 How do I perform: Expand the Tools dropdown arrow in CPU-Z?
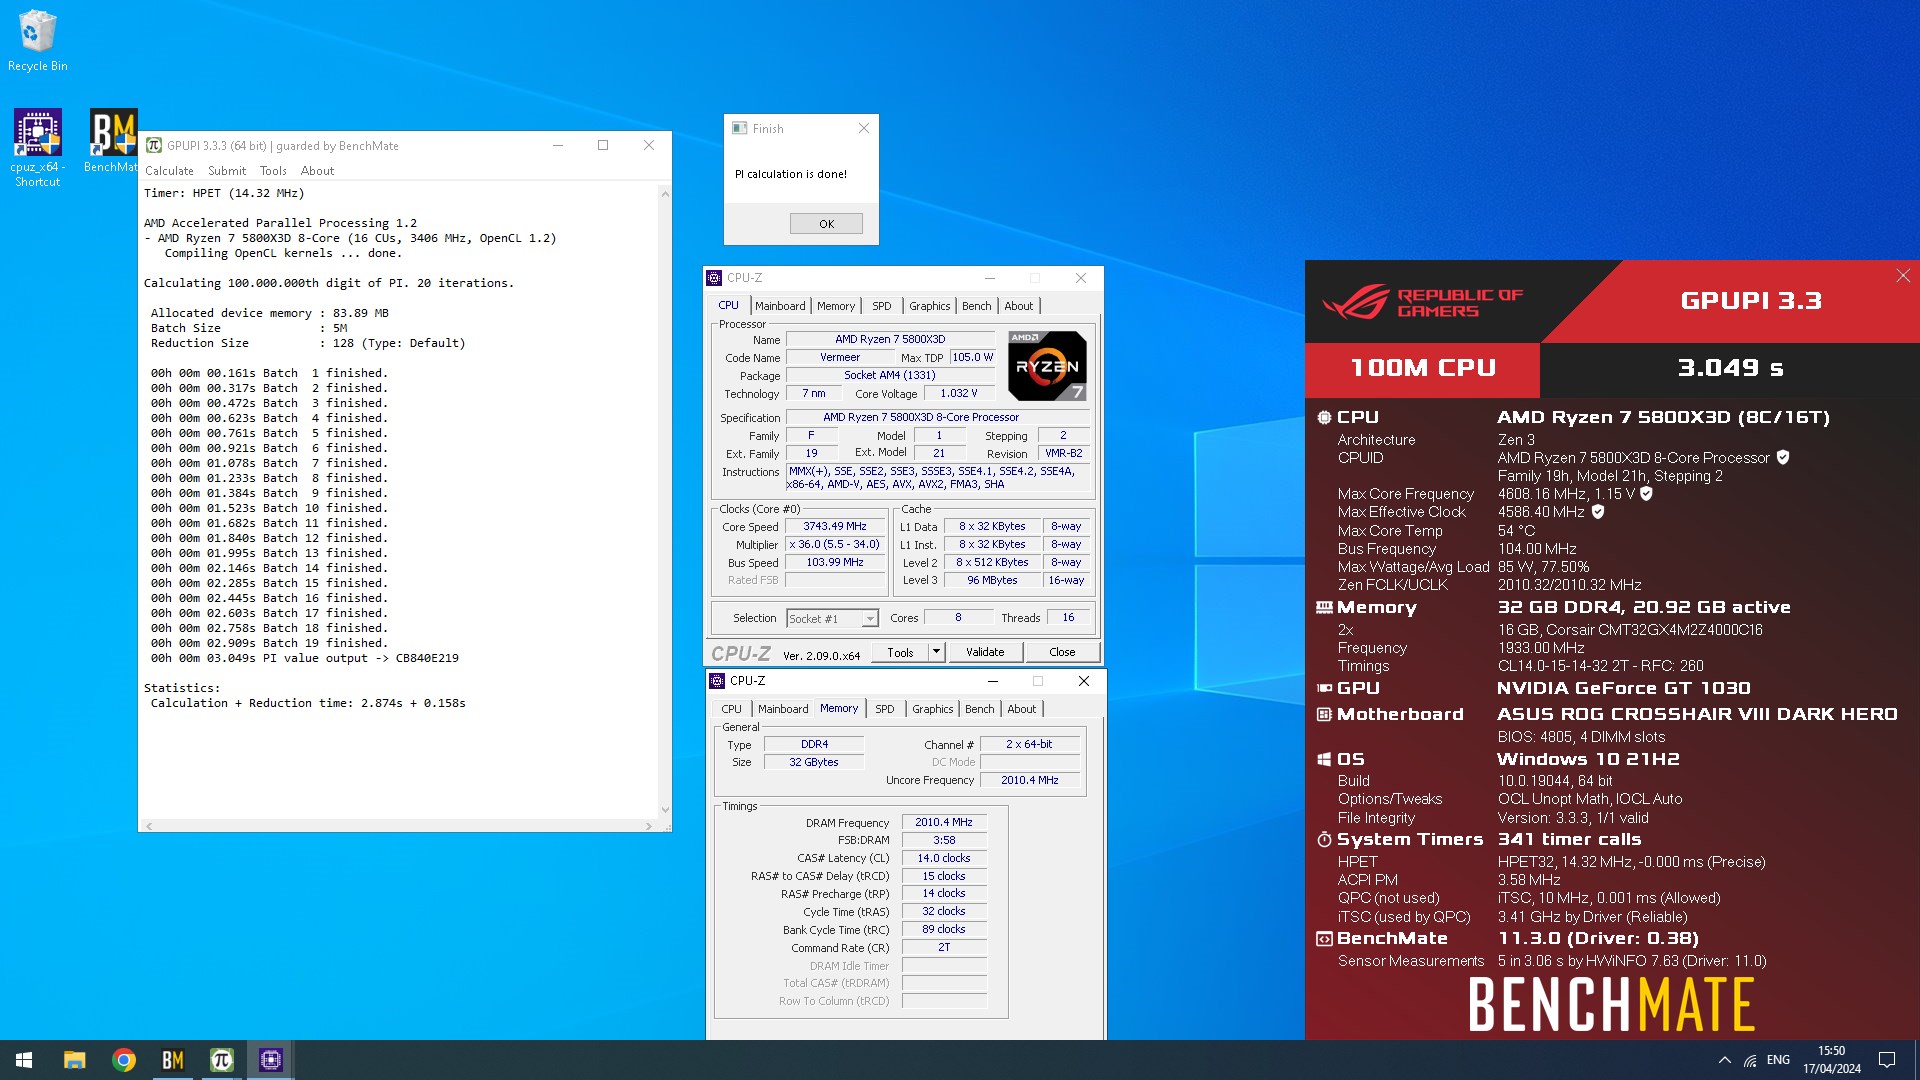(x=937, y=652)
